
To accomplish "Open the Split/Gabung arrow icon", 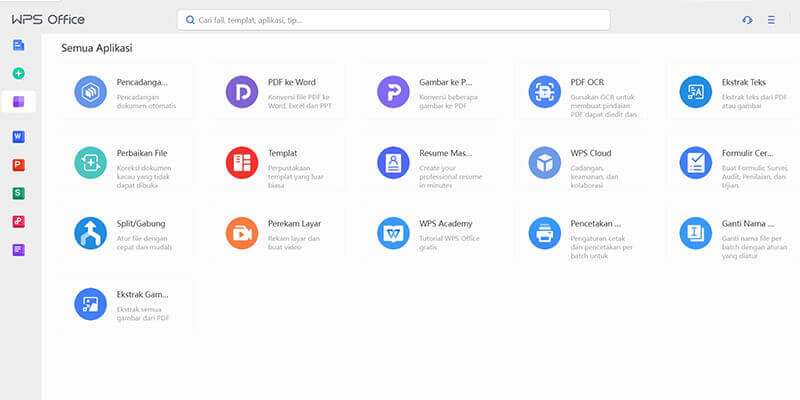I will [90, 233].
